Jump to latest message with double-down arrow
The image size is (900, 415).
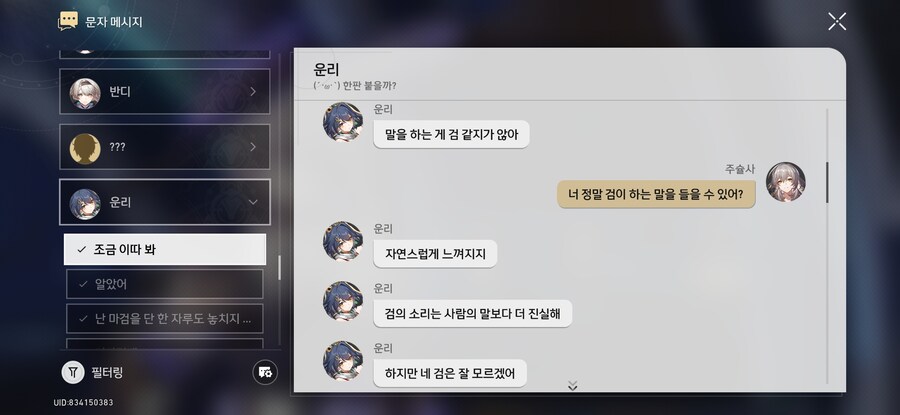click(x=572, y=386)
